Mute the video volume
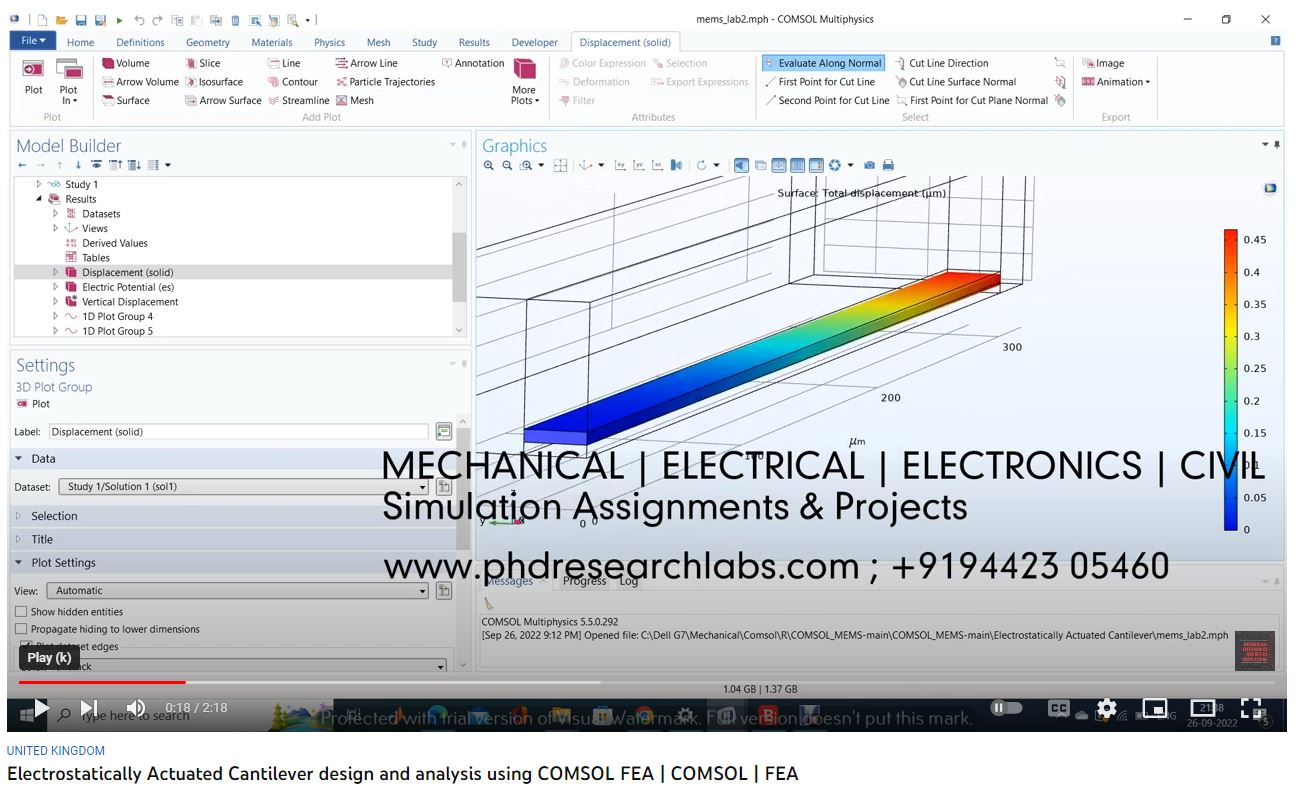 (136, 708)
